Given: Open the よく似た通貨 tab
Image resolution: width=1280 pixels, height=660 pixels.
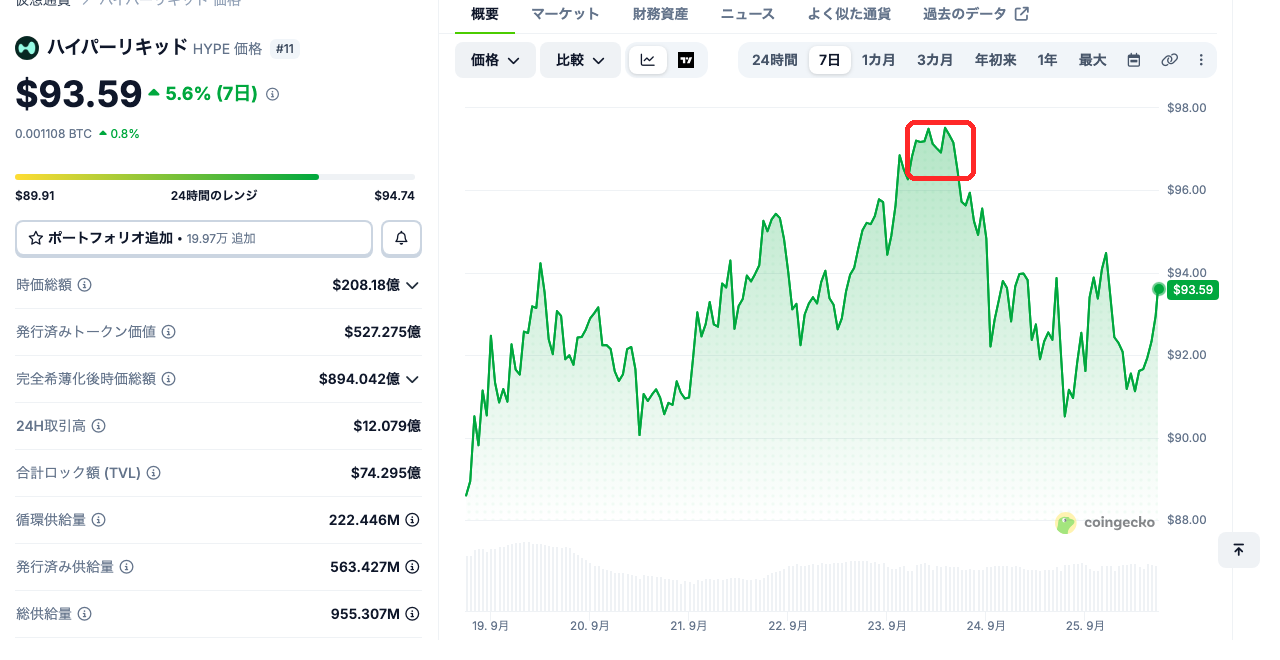Looking at the screenshot, I should [849, 14].
